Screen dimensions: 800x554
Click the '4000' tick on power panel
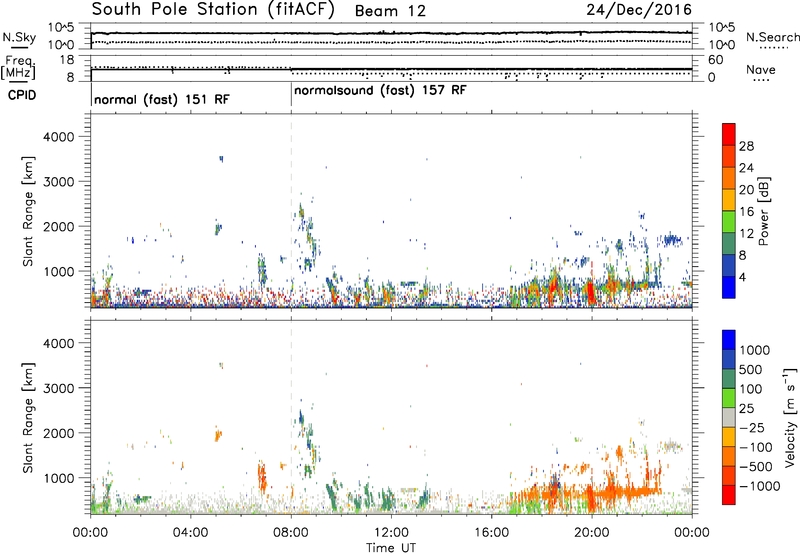click(58, 137)
